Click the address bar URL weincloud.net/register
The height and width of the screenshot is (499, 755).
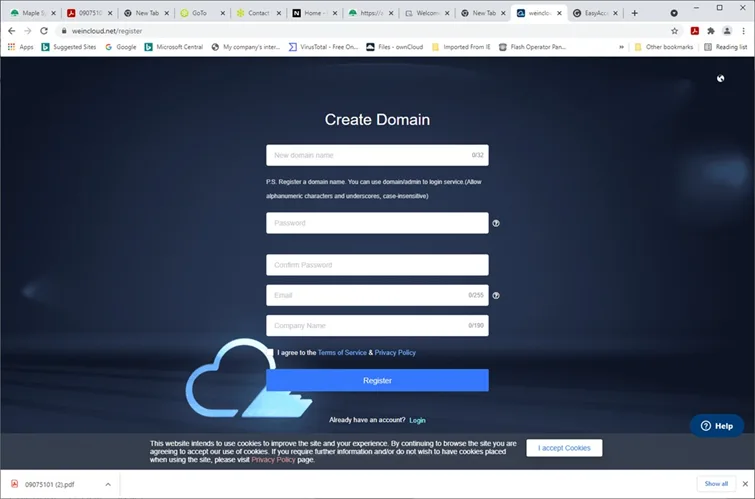point(107,31)
